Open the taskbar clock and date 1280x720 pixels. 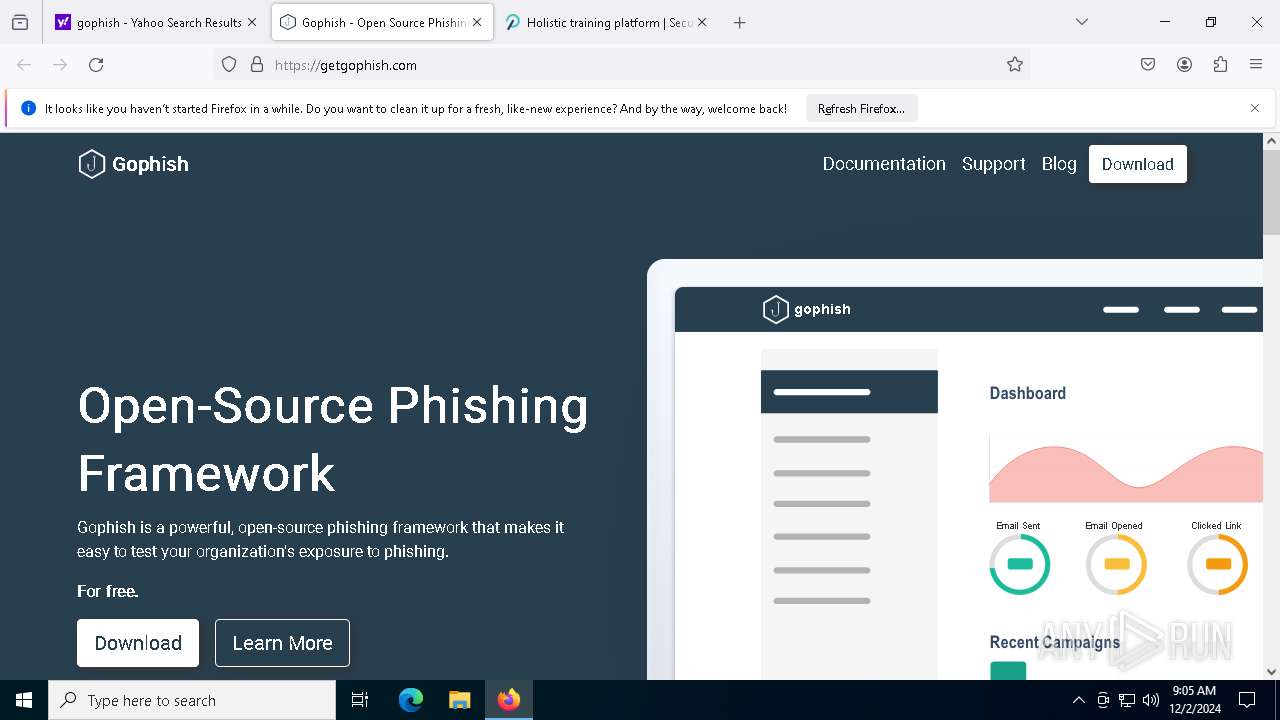(x=1194, y=700)
